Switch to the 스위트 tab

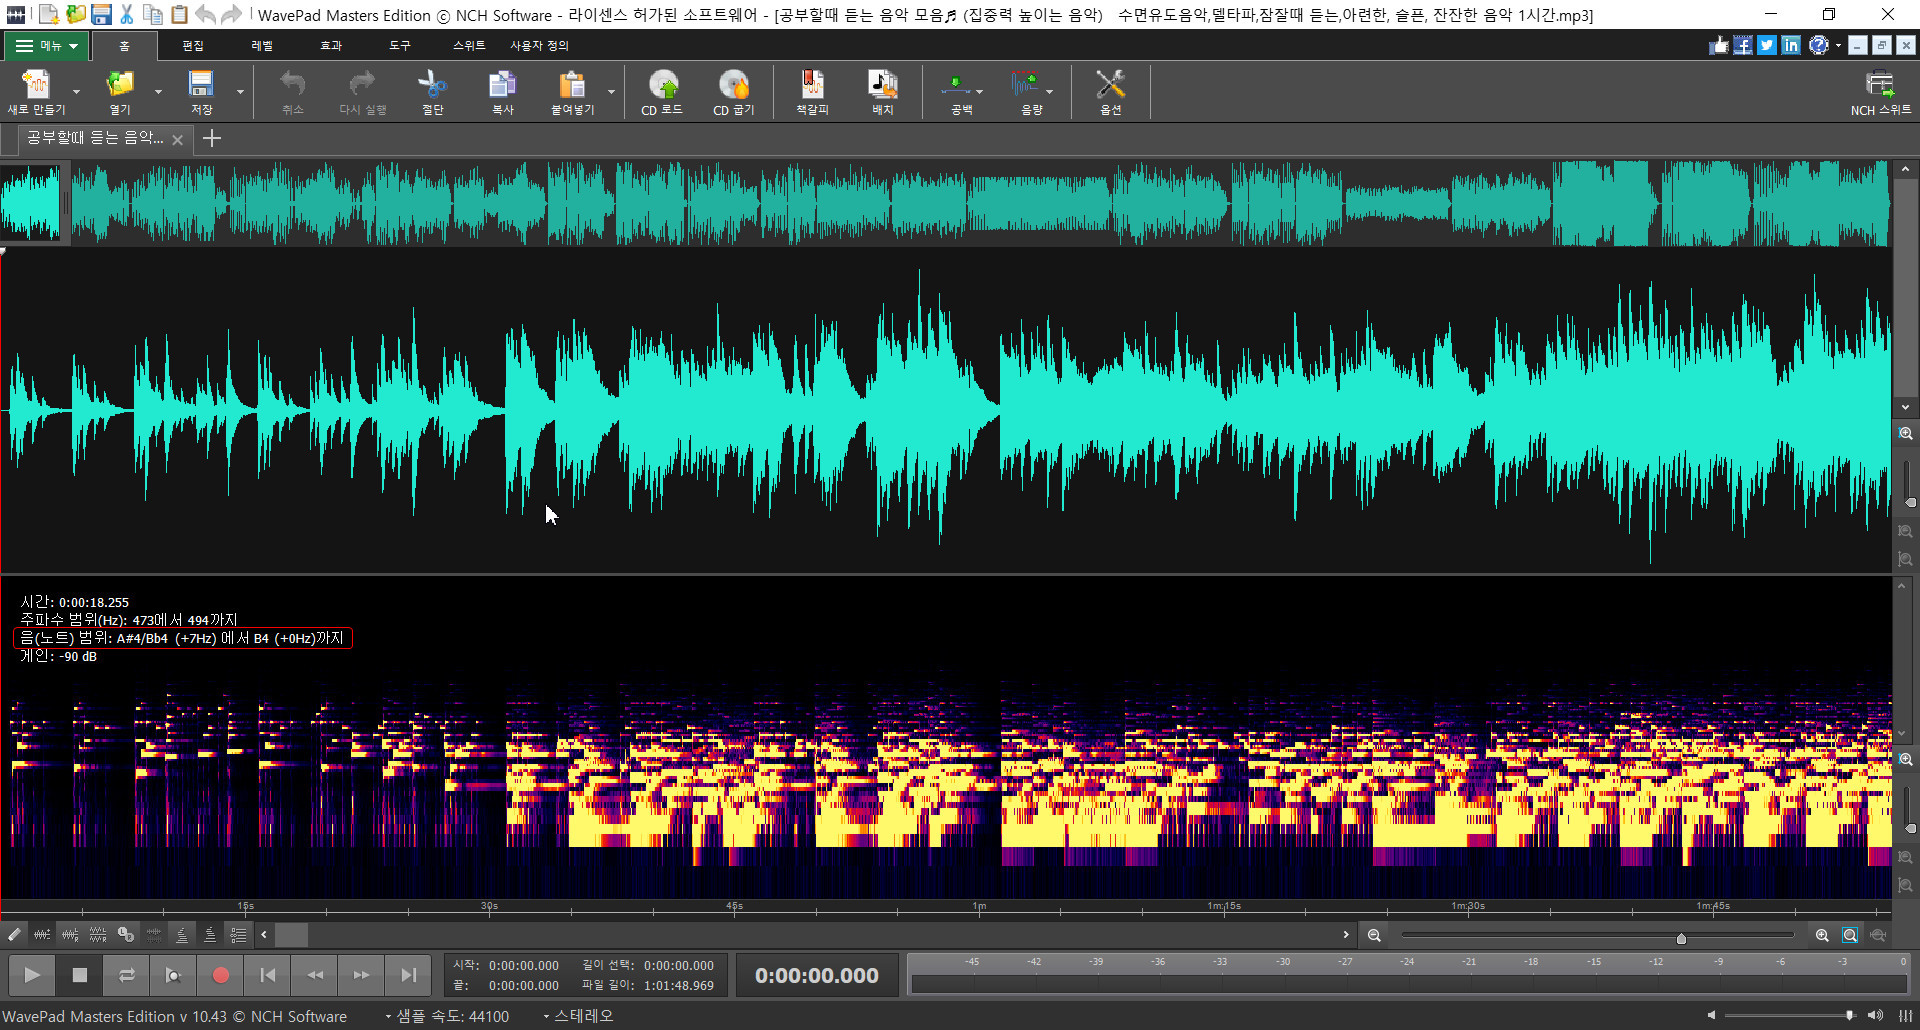469,46
